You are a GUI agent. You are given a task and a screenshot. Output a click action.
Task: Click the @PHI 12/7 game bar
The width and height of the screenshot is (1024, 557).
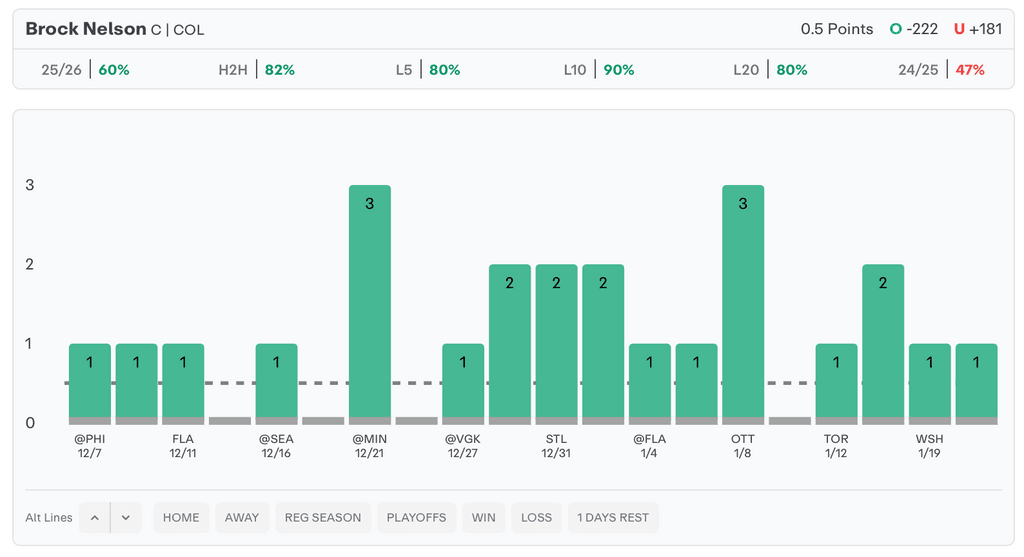coord(89,380)
